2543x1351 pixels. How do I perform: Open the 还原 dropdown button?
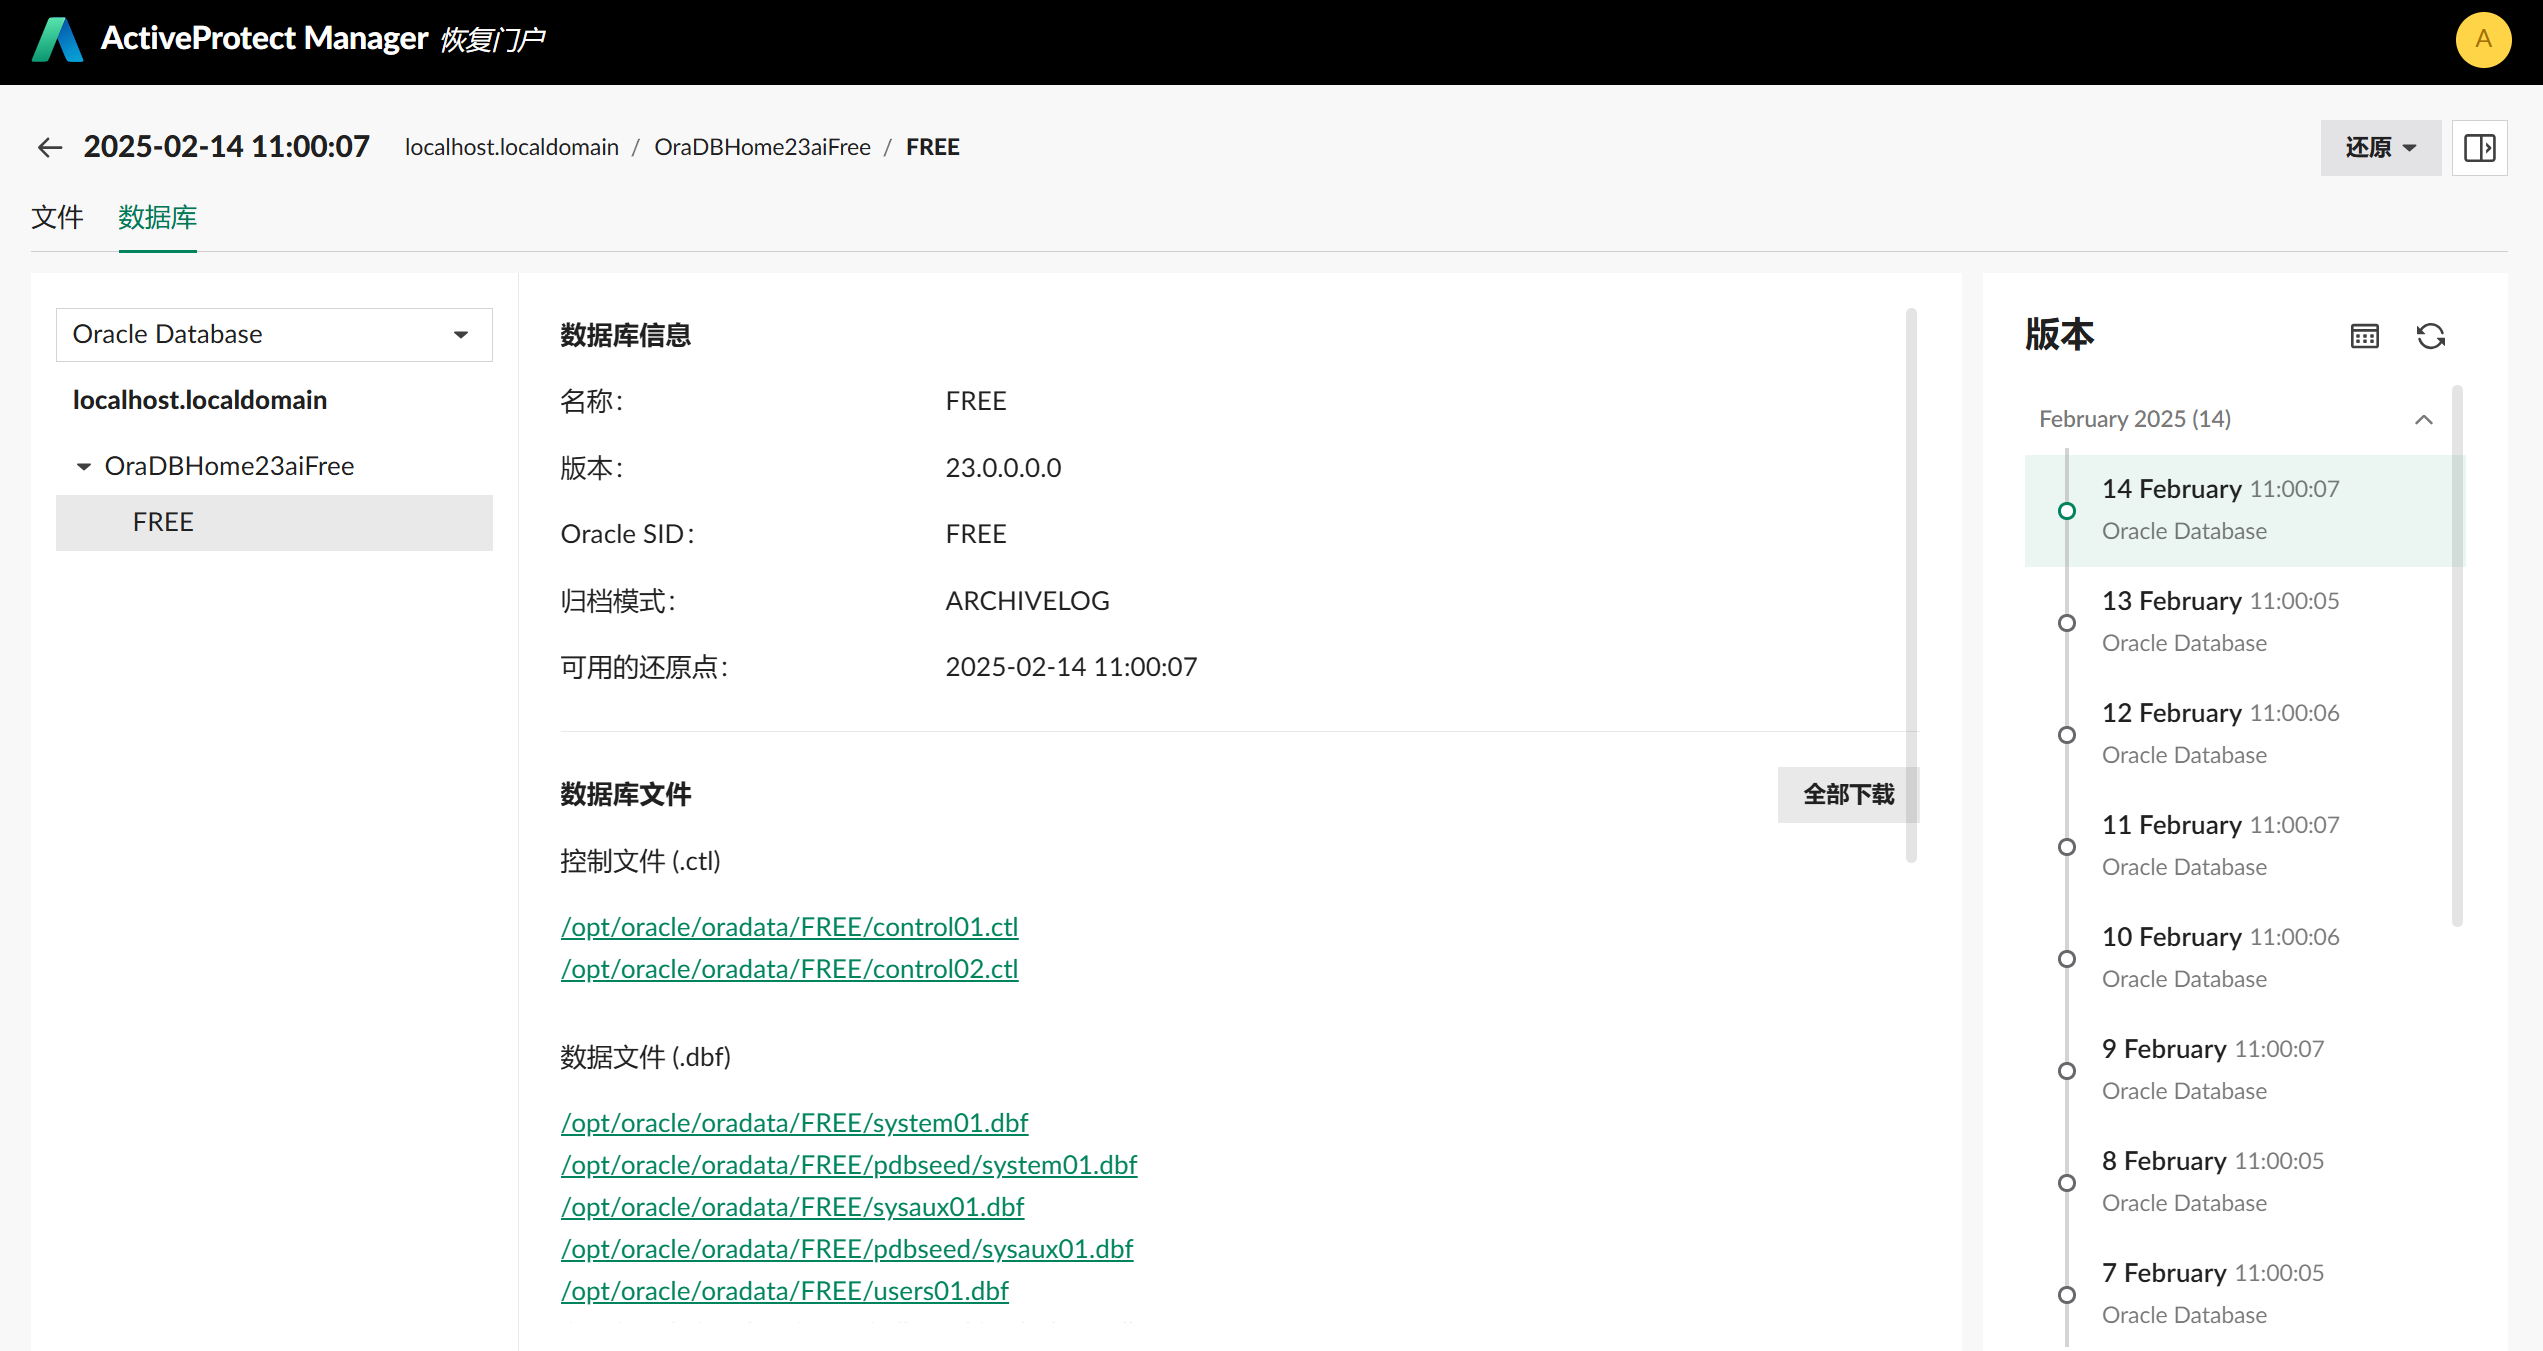point(2380,148)
